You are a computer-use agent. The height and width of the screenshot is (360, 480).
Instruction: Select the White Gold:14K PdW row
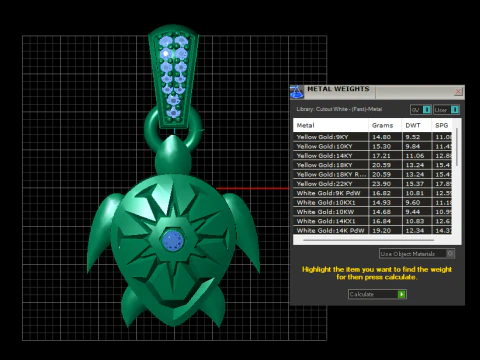[373, 230]
